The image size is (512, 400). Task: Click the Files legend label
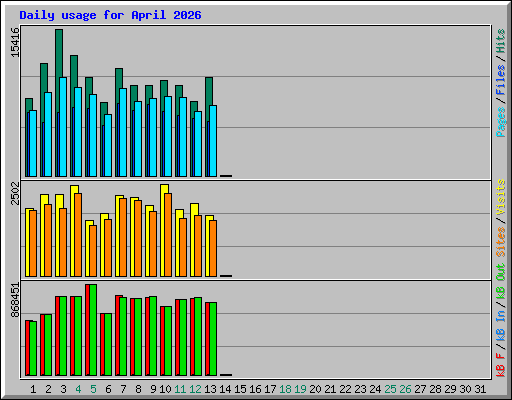coord(501,79)
